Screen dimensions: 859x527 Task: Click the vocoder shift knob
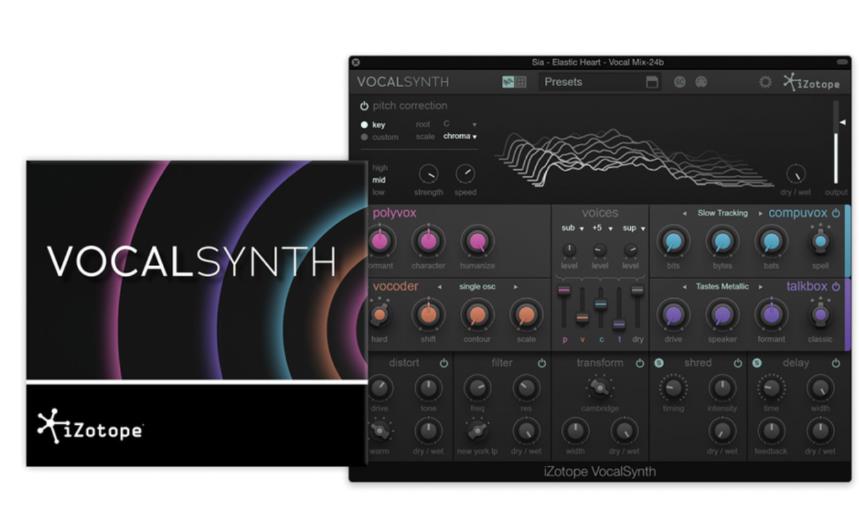pyautogui.click(x=428, y=314)
